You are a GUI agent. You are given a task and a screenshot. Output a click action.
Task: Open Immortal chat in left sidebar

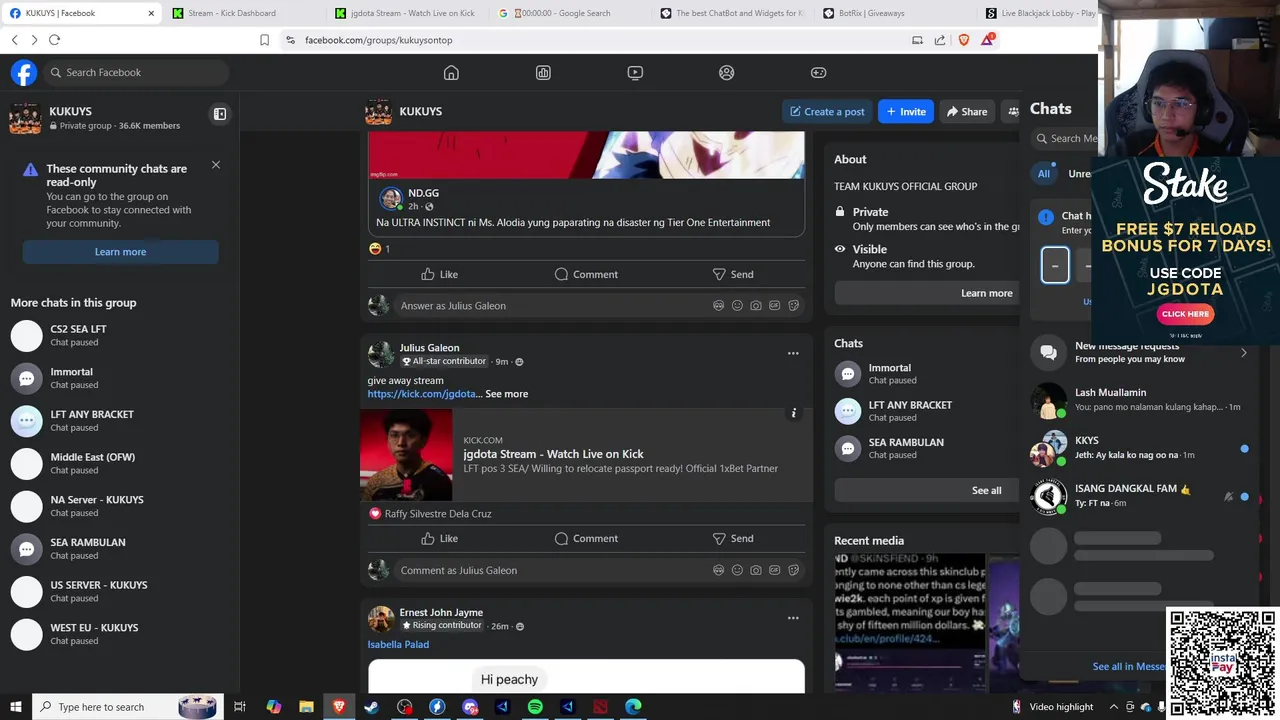click(120, 378)
